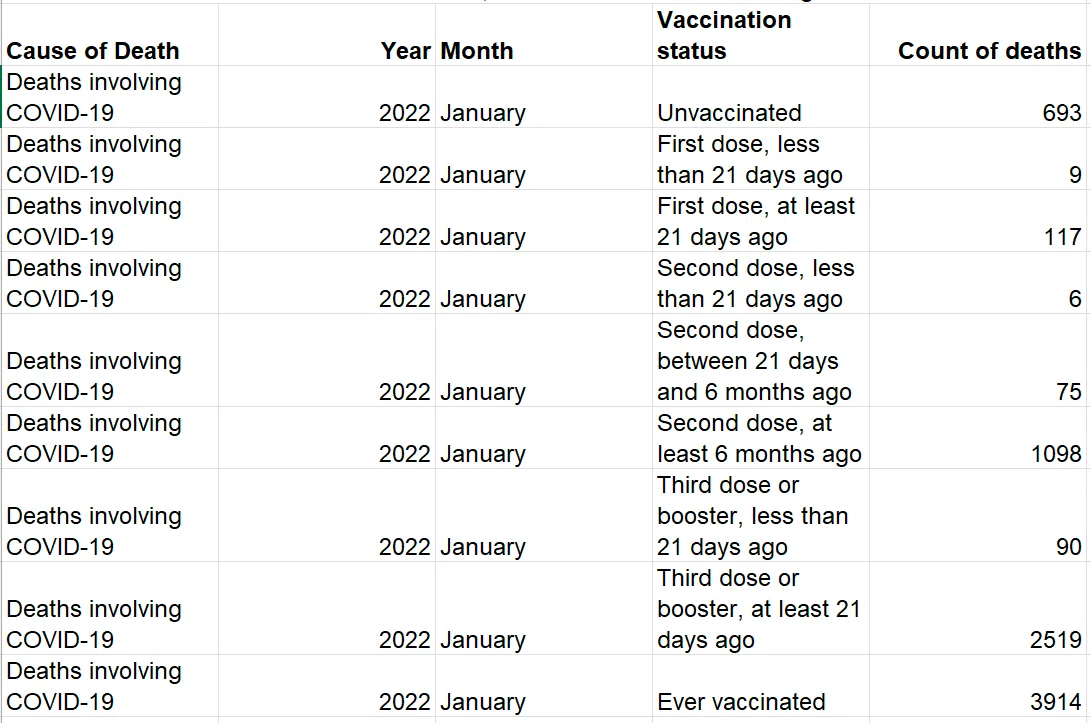Click the cell with count 3914
The height and width of the screenshot is (723, 1091).
pyautogui.click(x=978, y=685)
